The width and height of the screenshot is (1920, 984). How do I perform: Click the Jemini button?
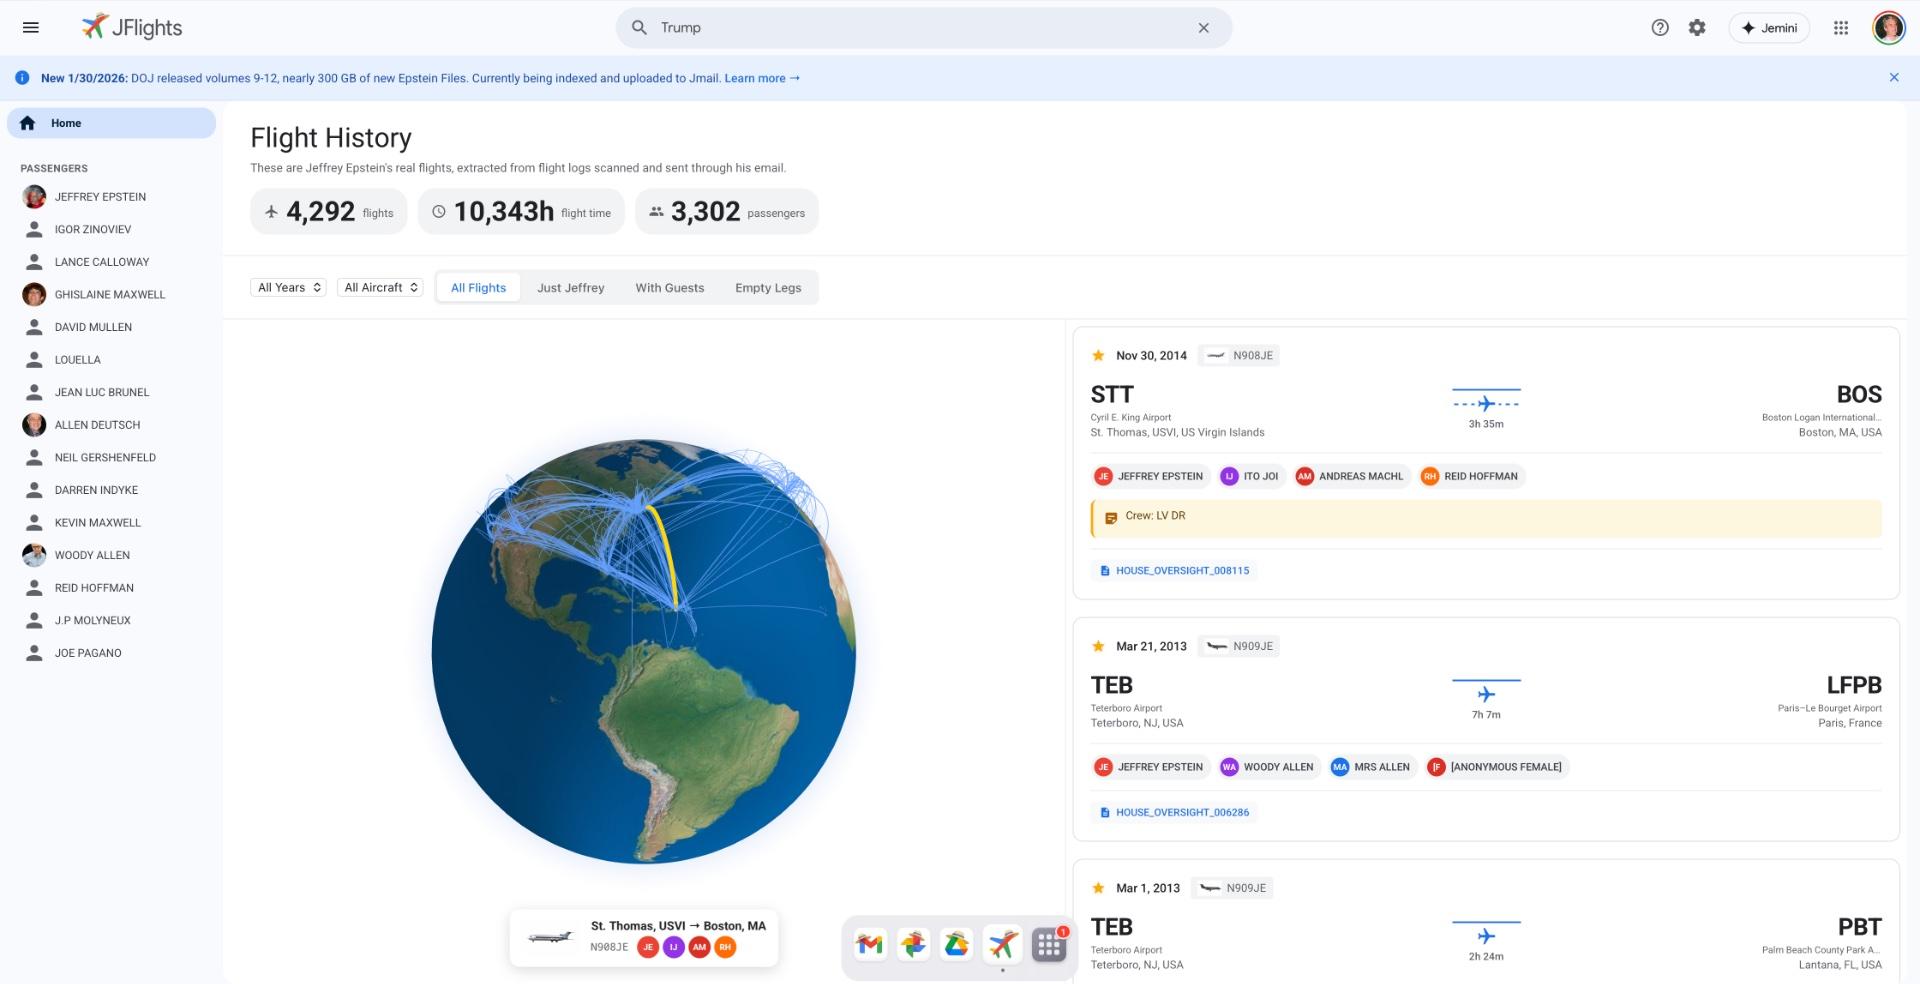[1769, 28]
